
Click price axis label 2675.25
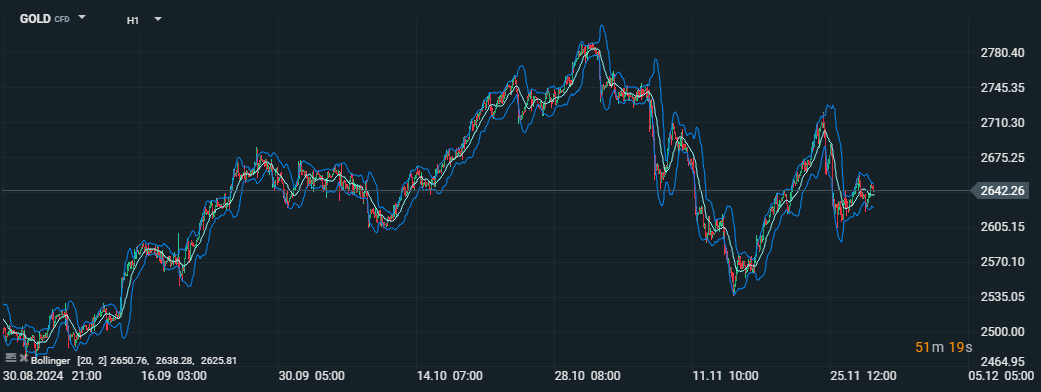1002,157
